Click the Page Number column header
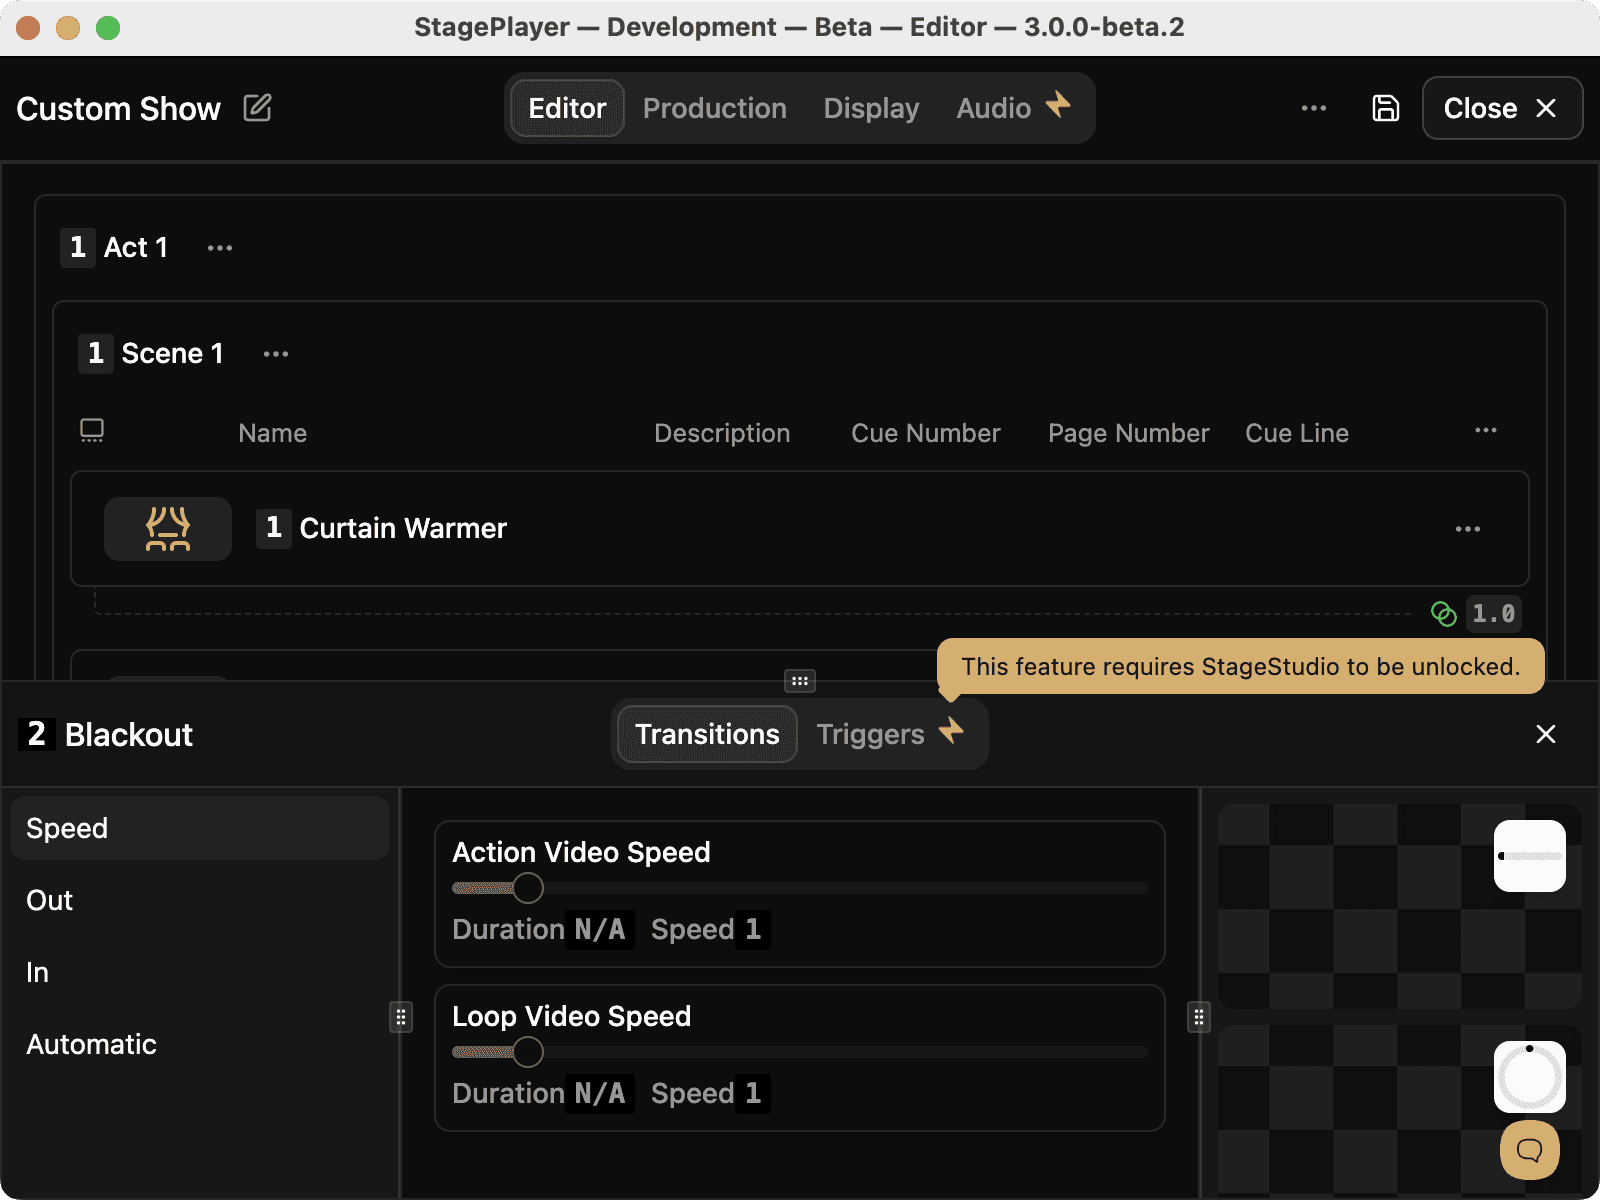This screenshot has width=1600, height=1200. click(1129, 433)
